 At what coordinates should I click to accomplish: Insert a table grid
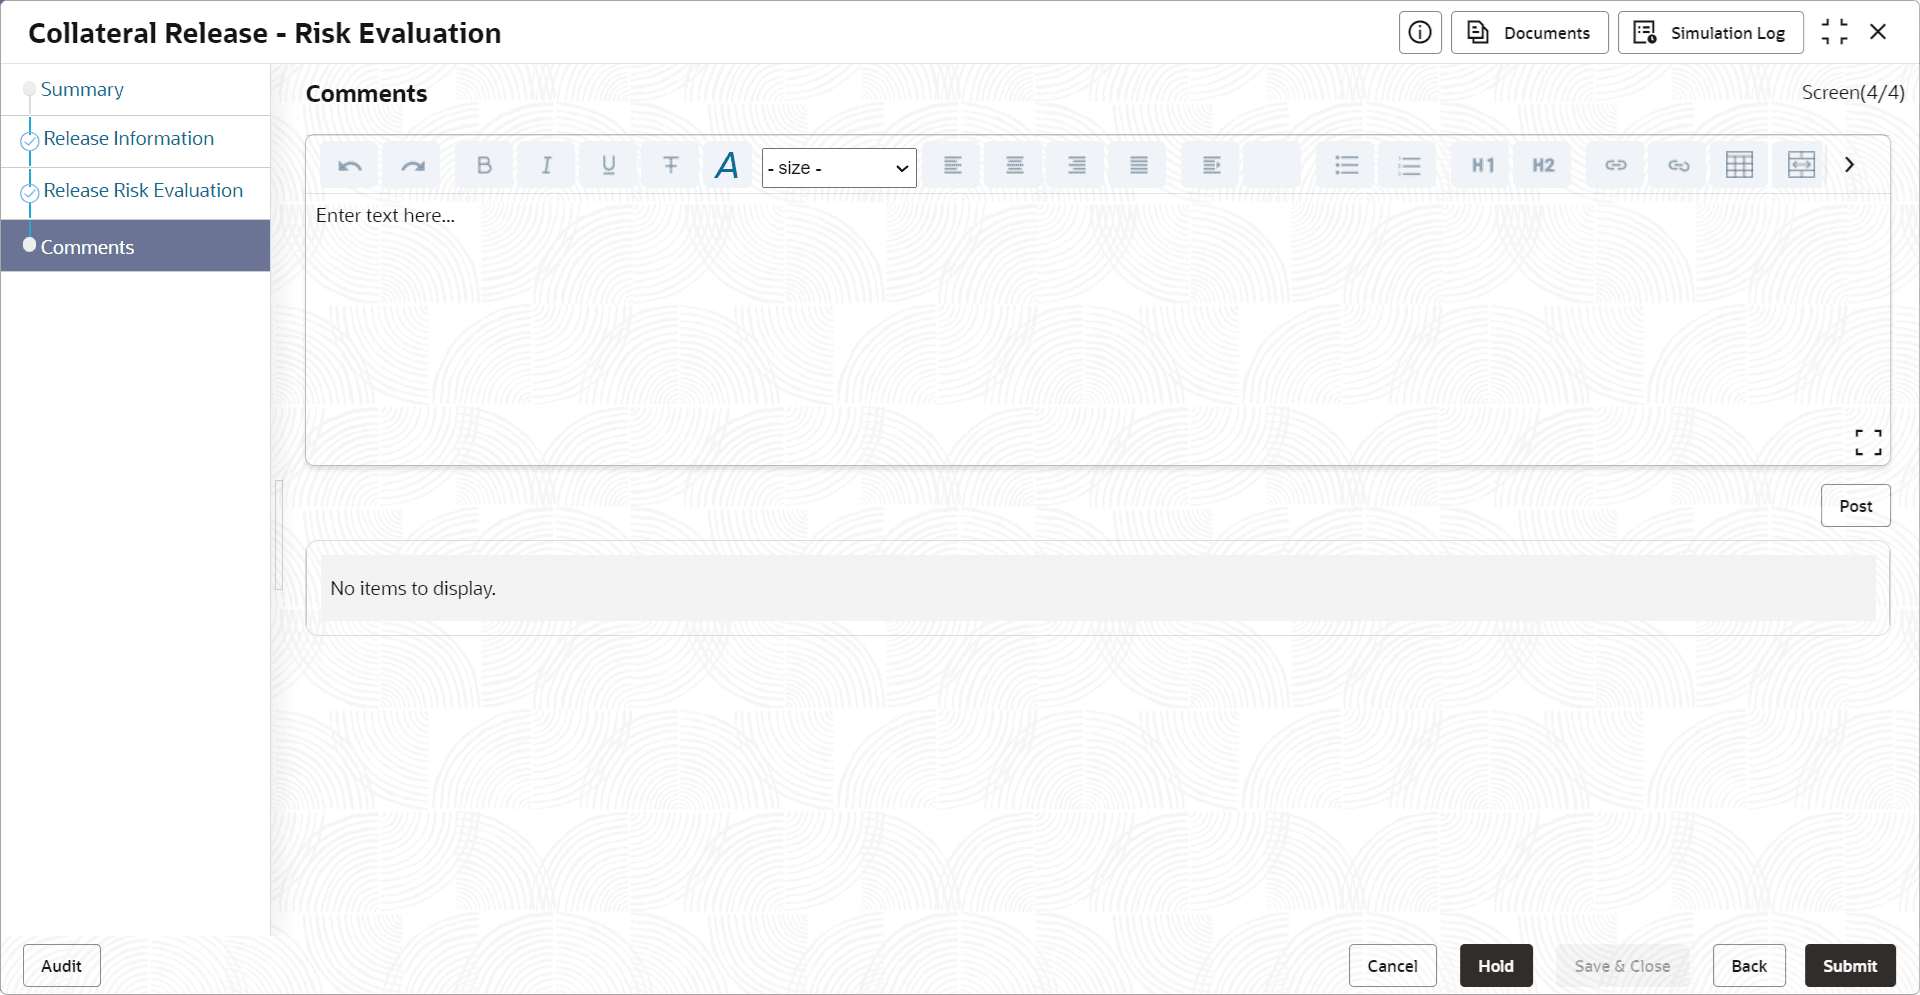point(1740,166)
